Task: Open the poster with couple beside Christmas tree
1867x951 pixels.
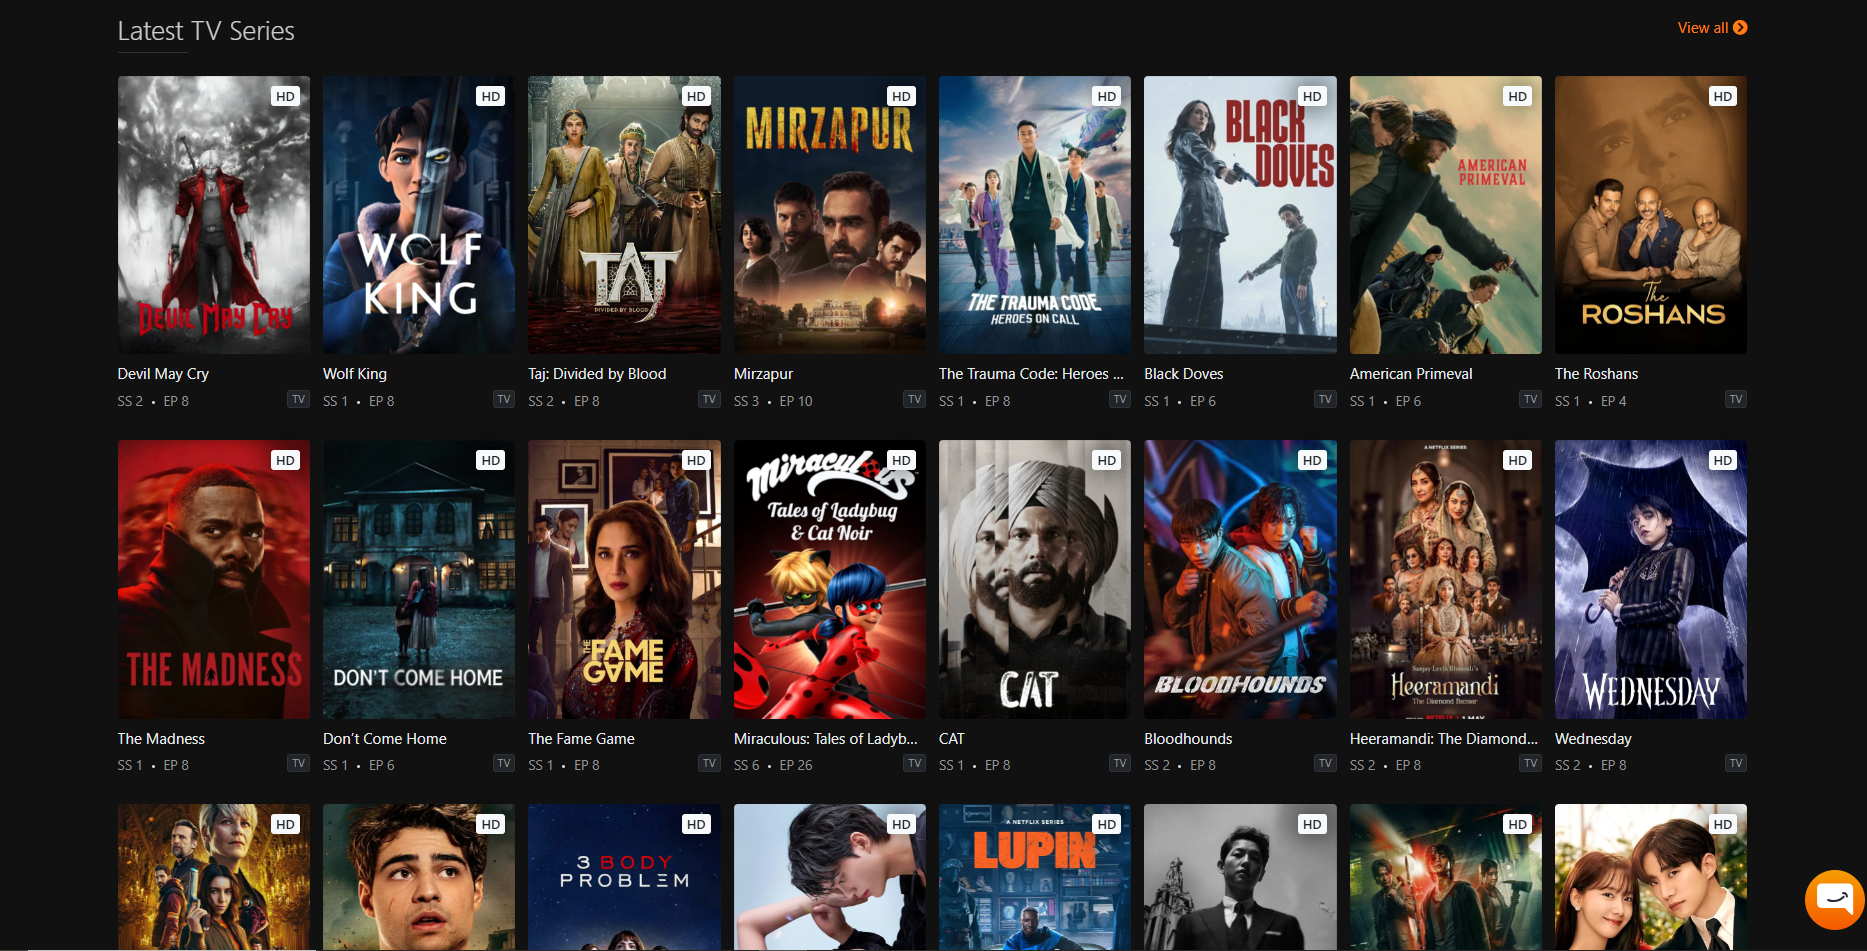Action: [1651, 877]
